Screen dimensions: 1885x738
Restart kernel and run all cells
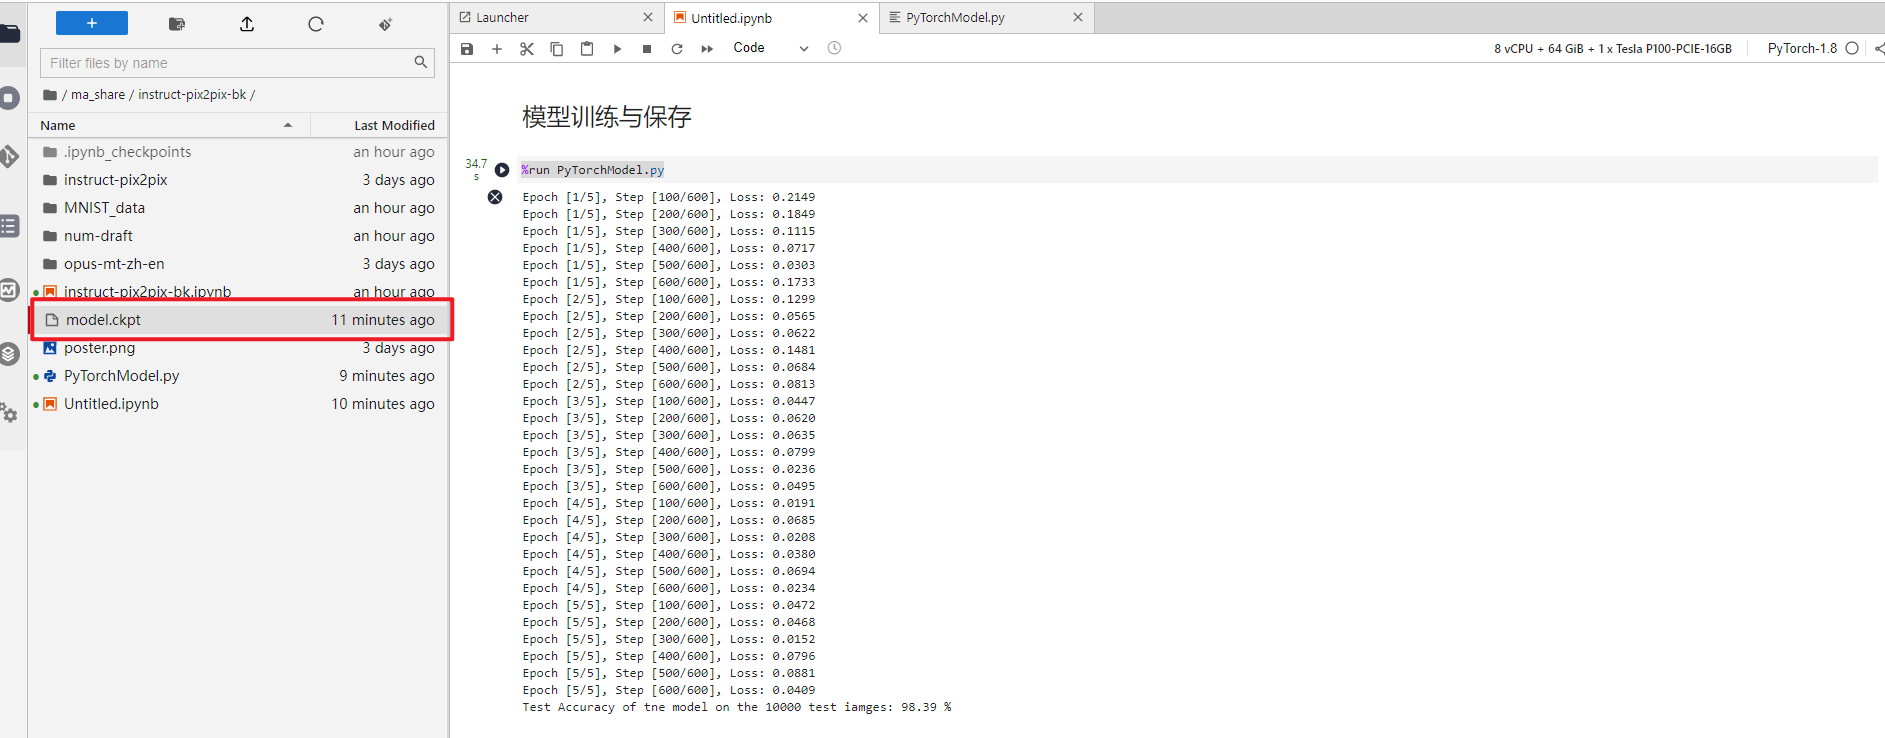click(x=707, y=48)
